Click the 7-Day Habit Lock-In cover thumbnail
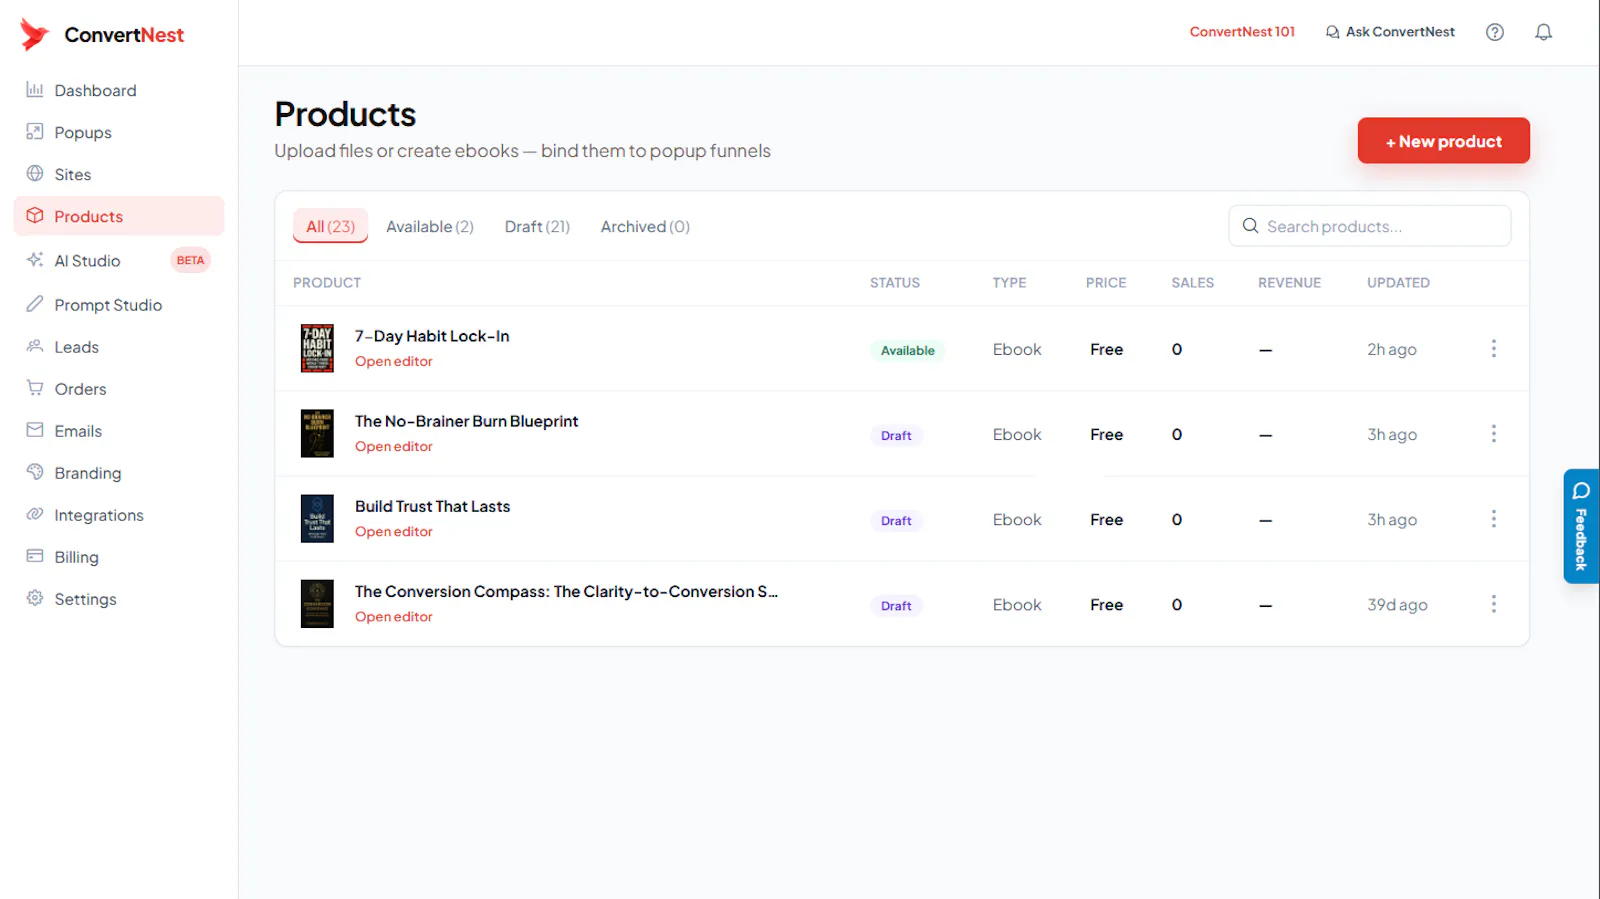Viewport: 1600px width, 899px height. point(317,348)
